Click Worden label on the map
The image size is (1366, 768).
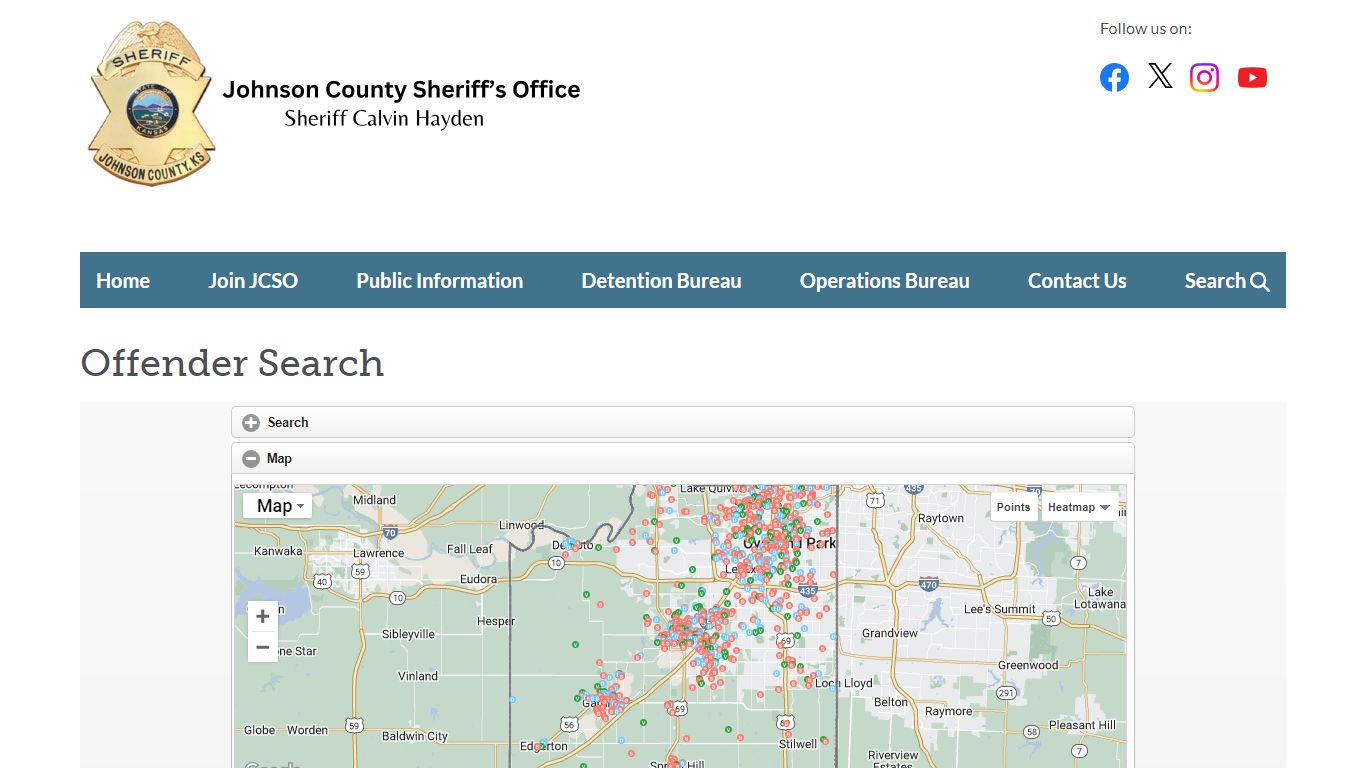(307, 730)
